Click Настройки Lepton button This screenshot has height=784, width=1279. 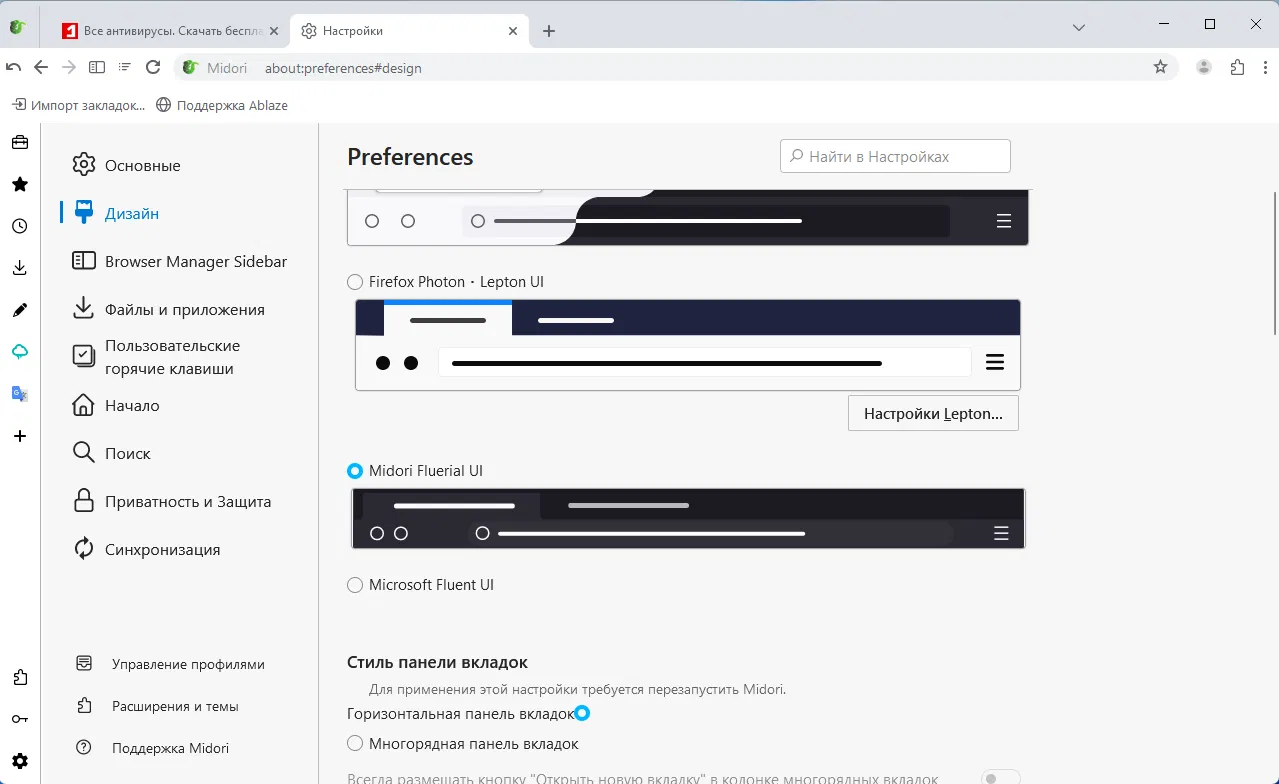click(933, 414)
